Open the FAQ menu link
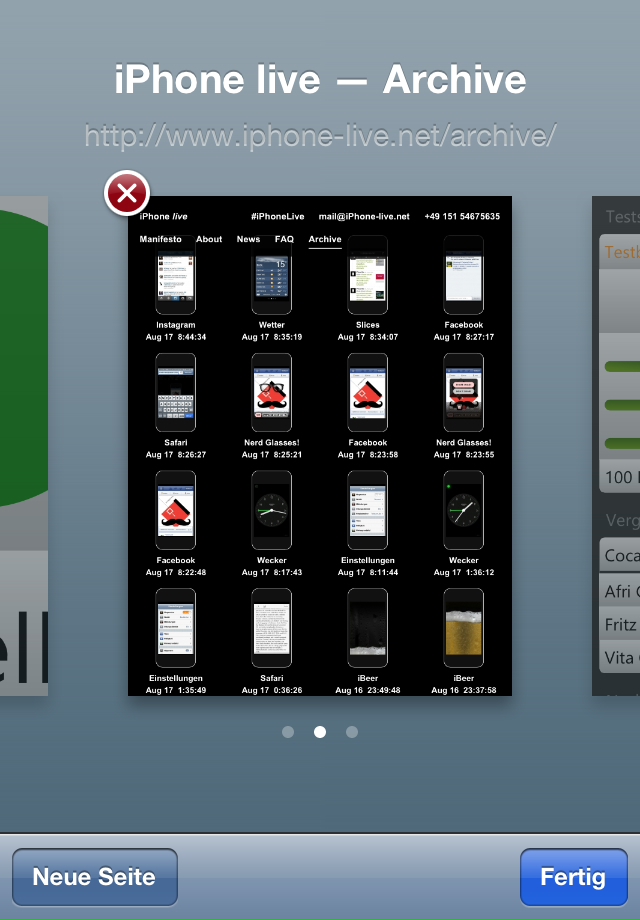Image resolution: width=640 pixels, height=920 pixels. tap(284, 240)
